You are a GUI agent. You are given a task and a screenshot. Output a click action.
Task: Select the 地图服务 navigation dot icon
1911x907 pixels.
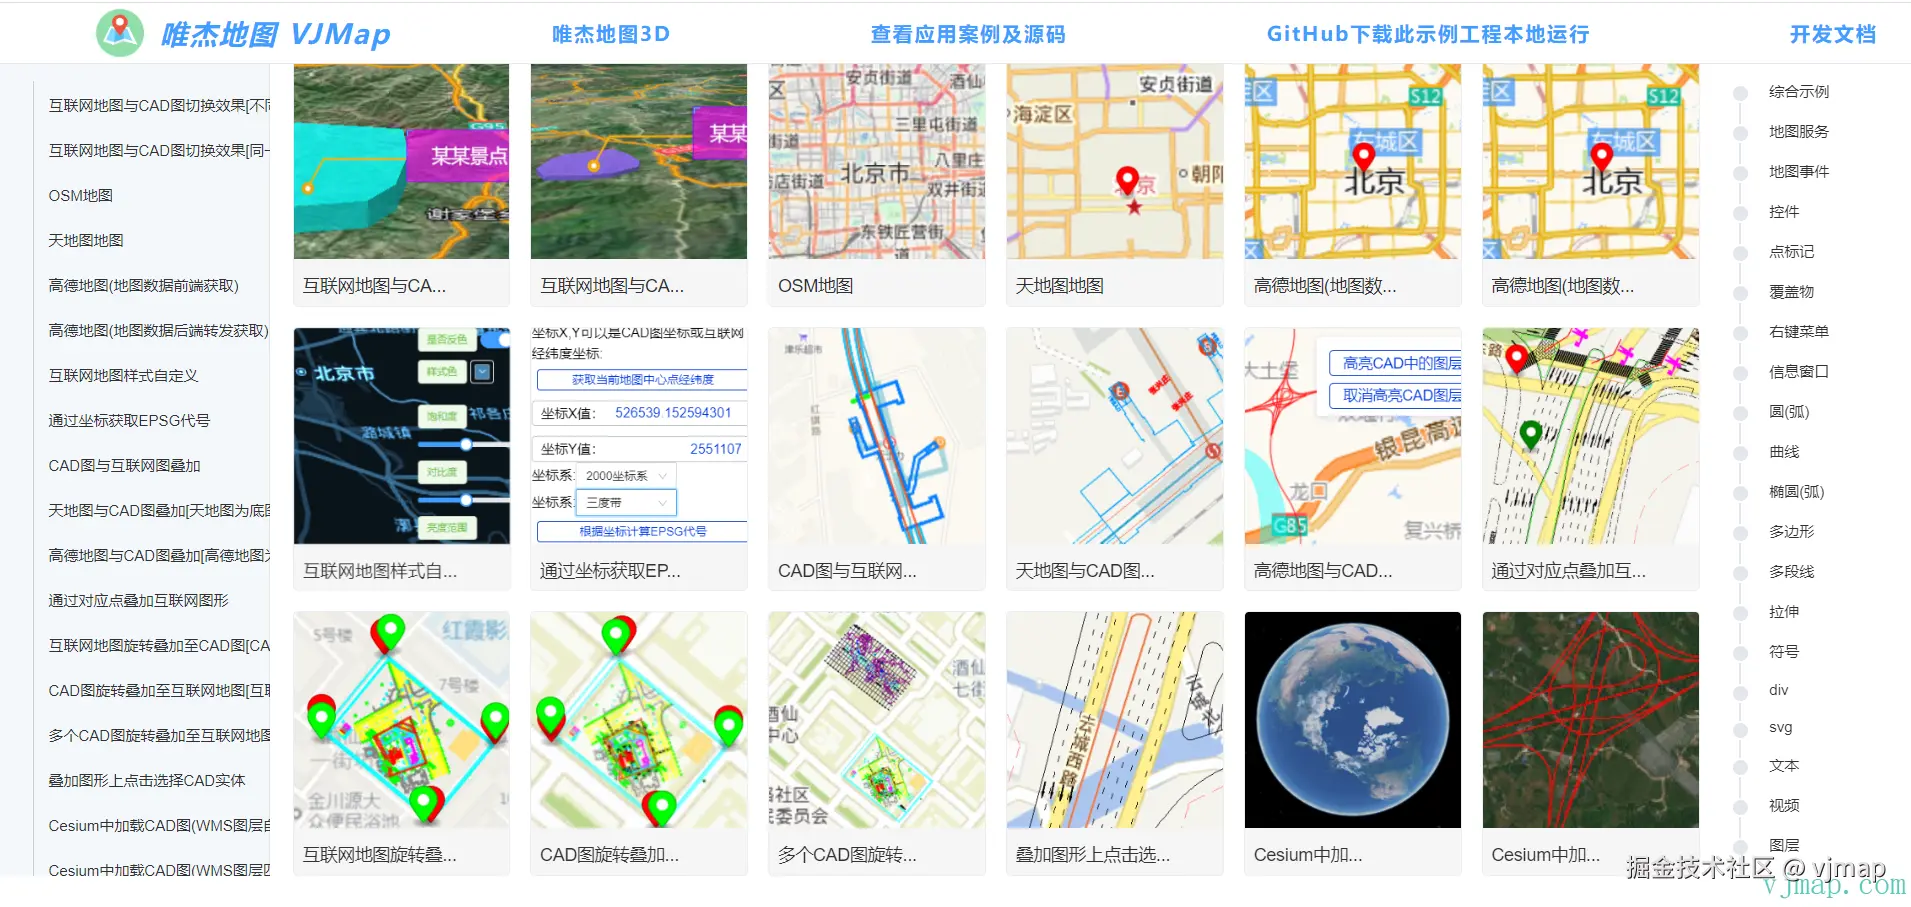coord(1740,132)
